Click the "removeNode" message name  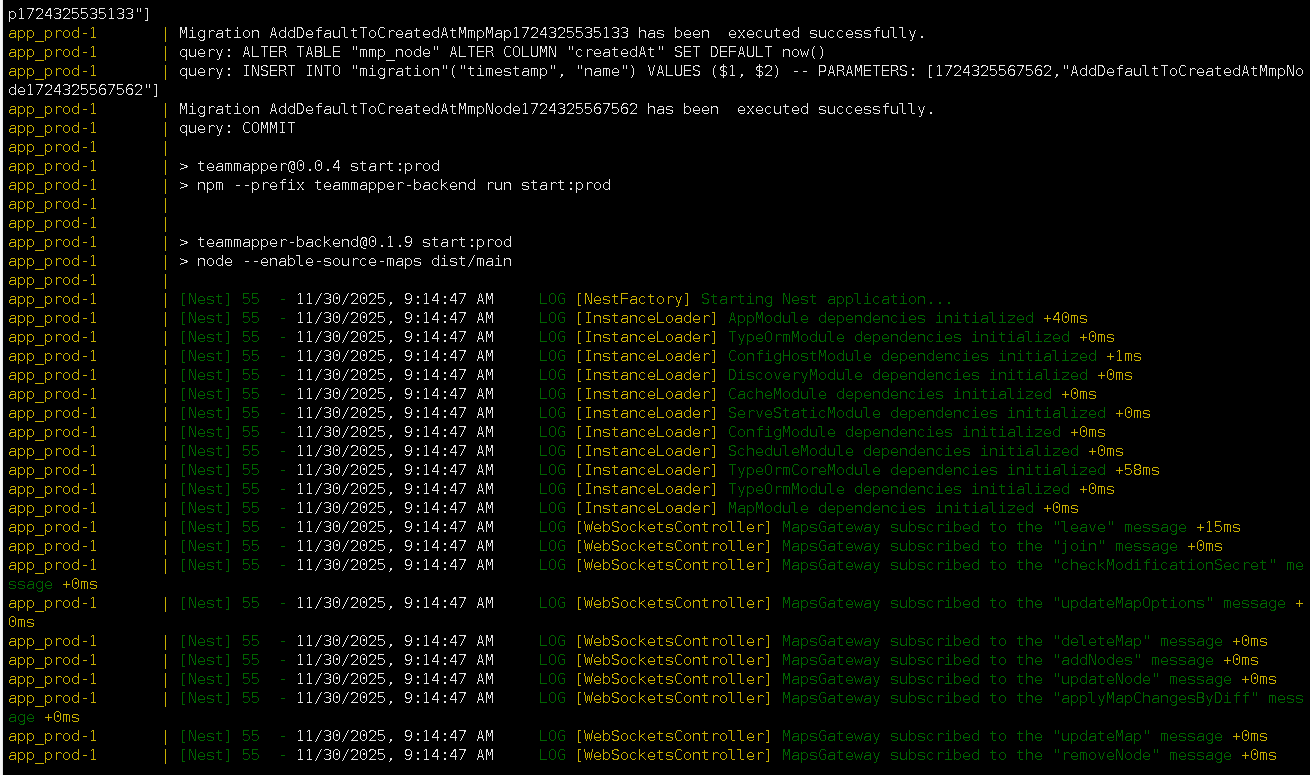coord(1106,755)
